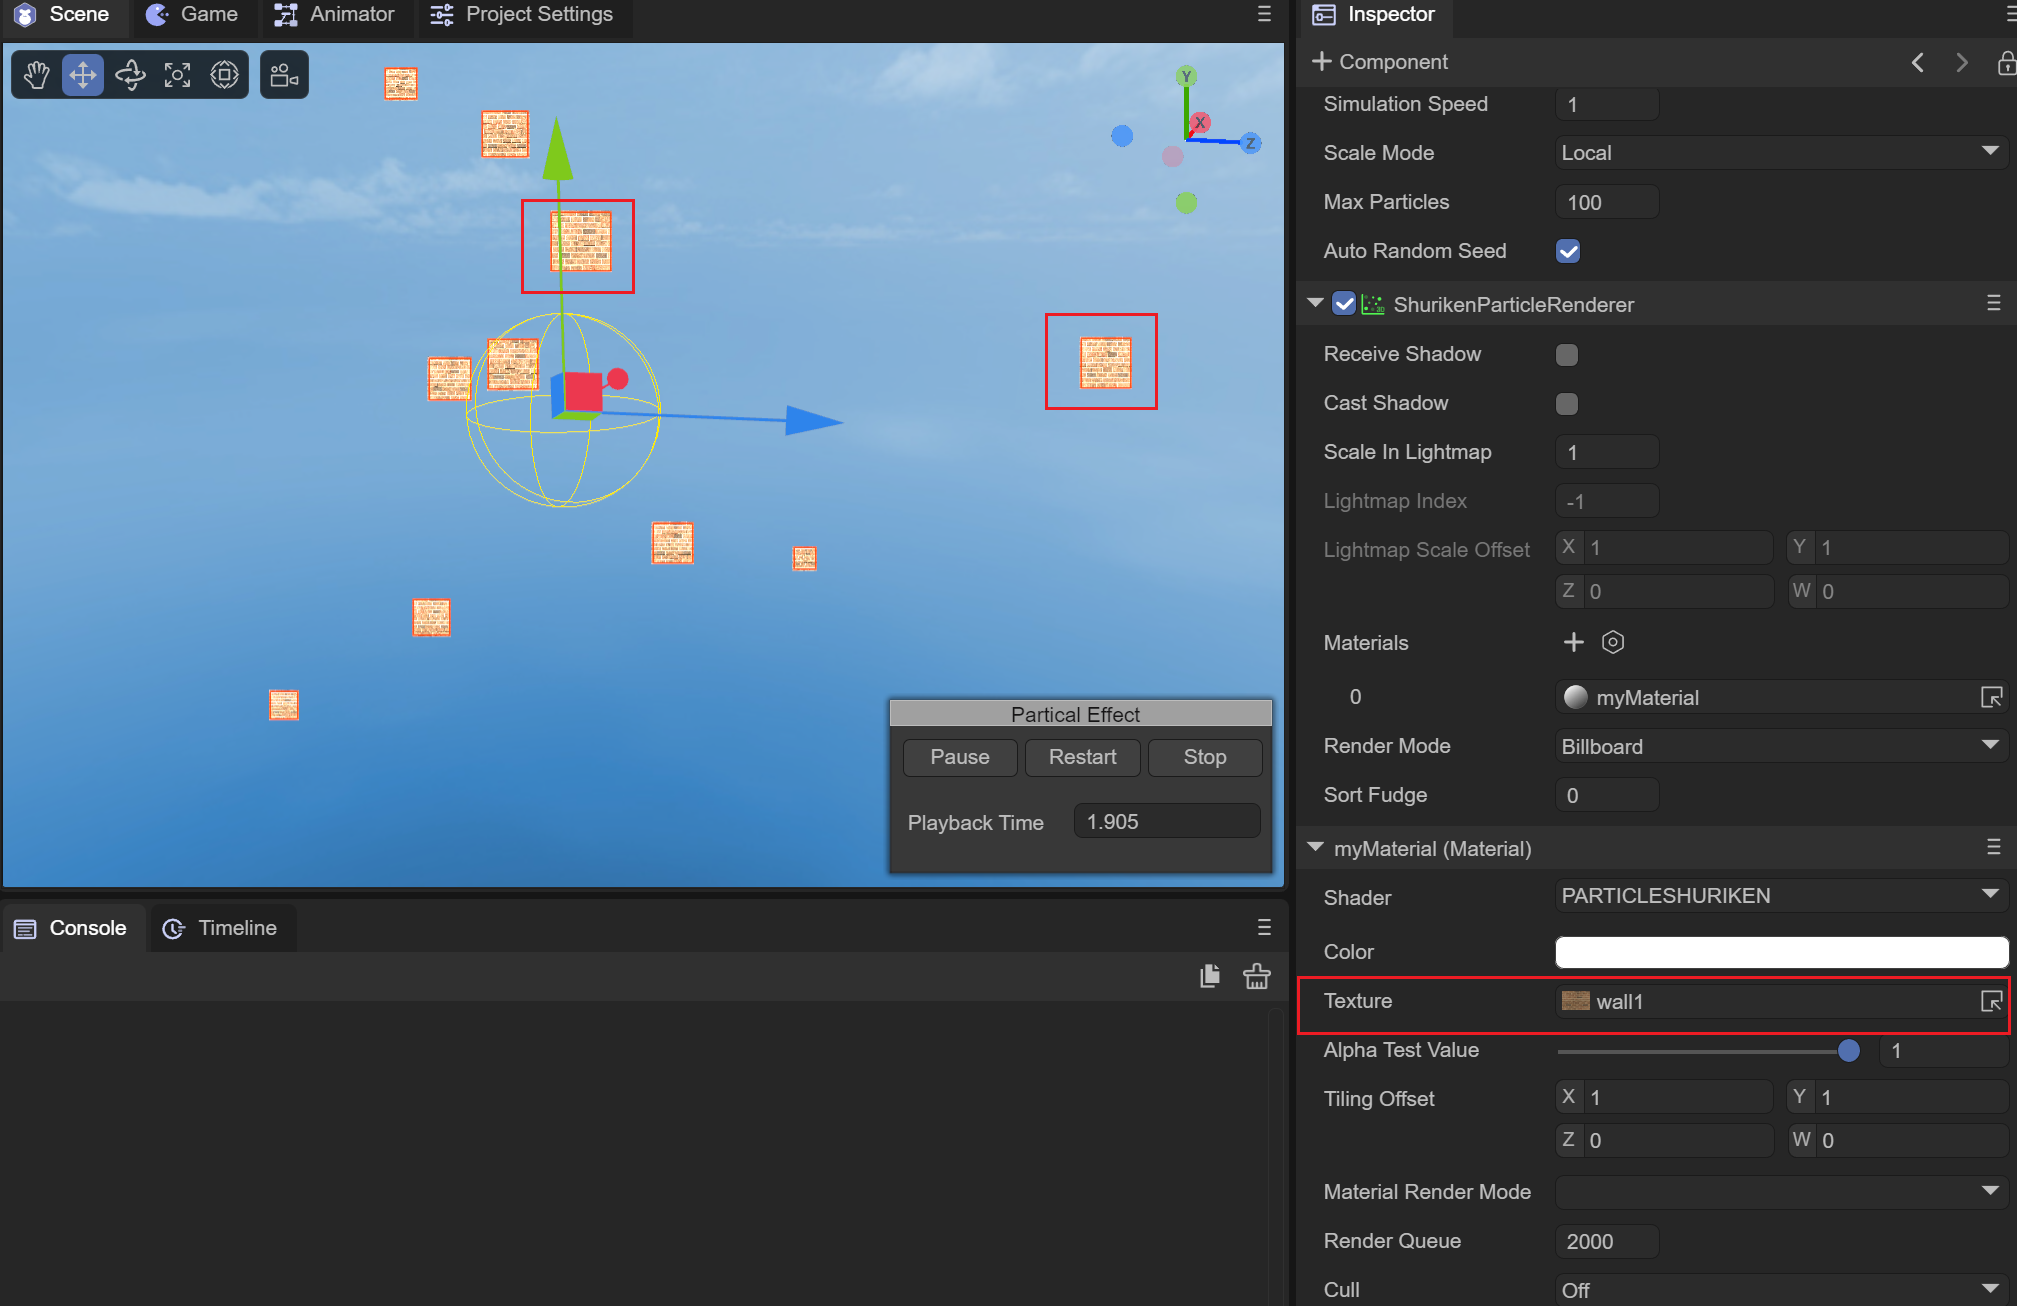Collapse the ShurikenParticleRenderer section

click(x=1315, y=303)
